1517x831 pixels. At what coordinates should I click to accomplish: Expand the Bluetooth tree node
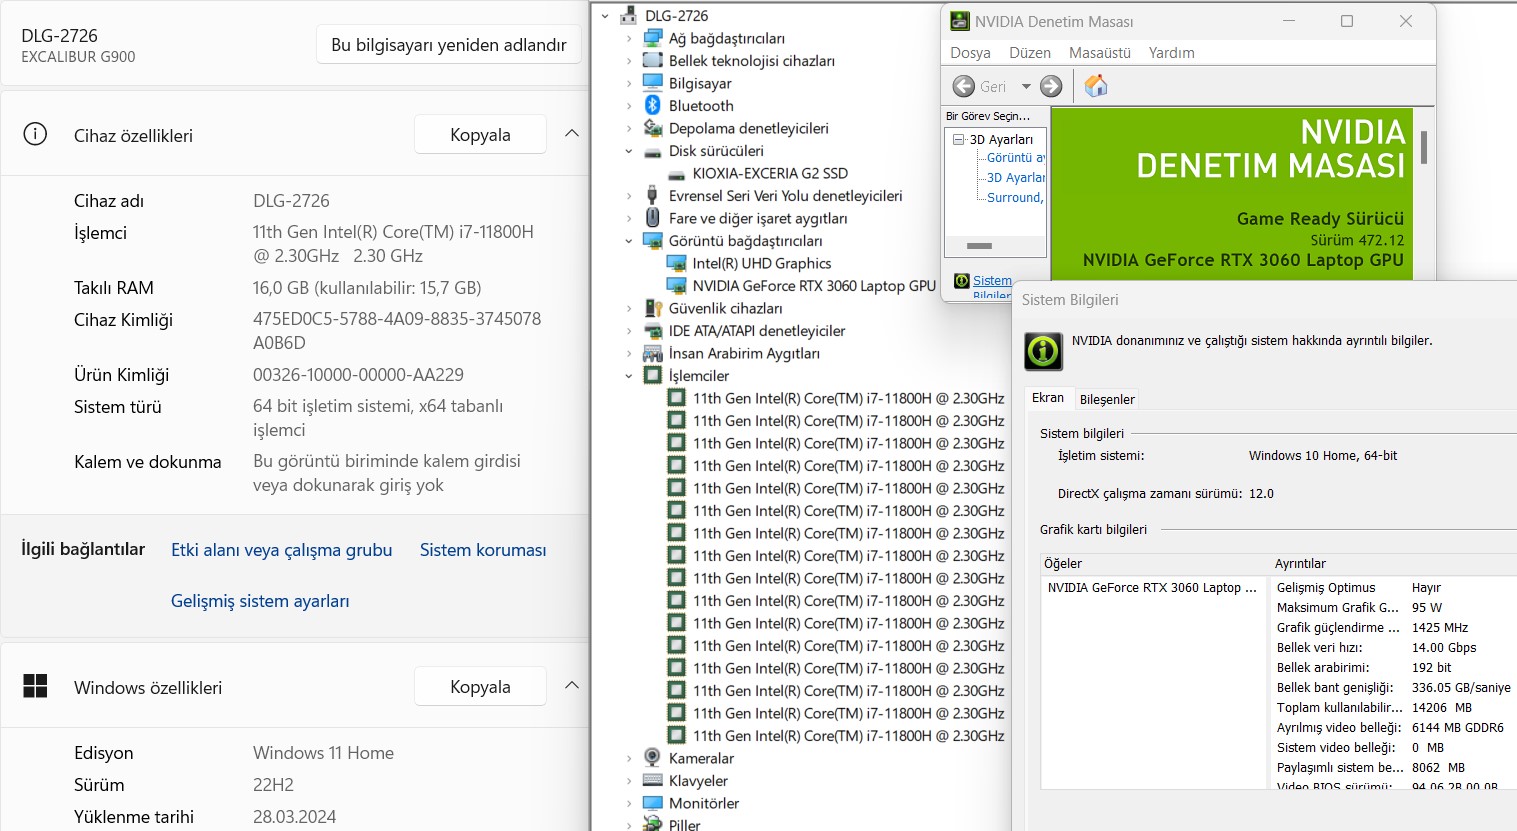coord(629,106)
